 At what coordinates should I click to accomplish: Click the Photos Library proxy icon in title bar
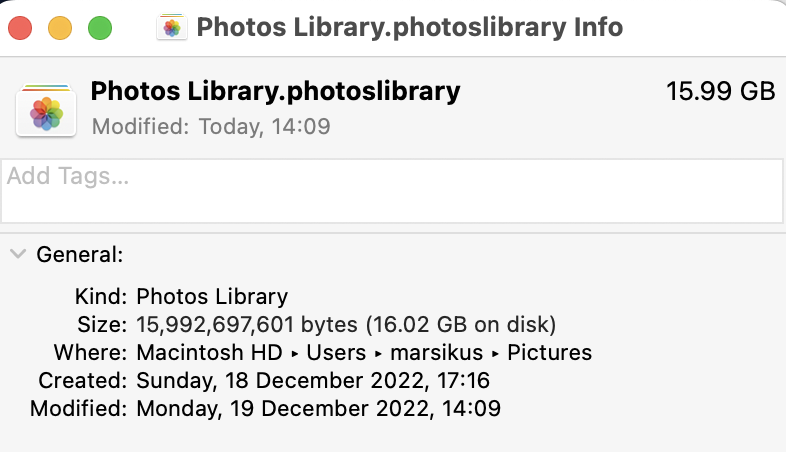[x=172, y=27]
